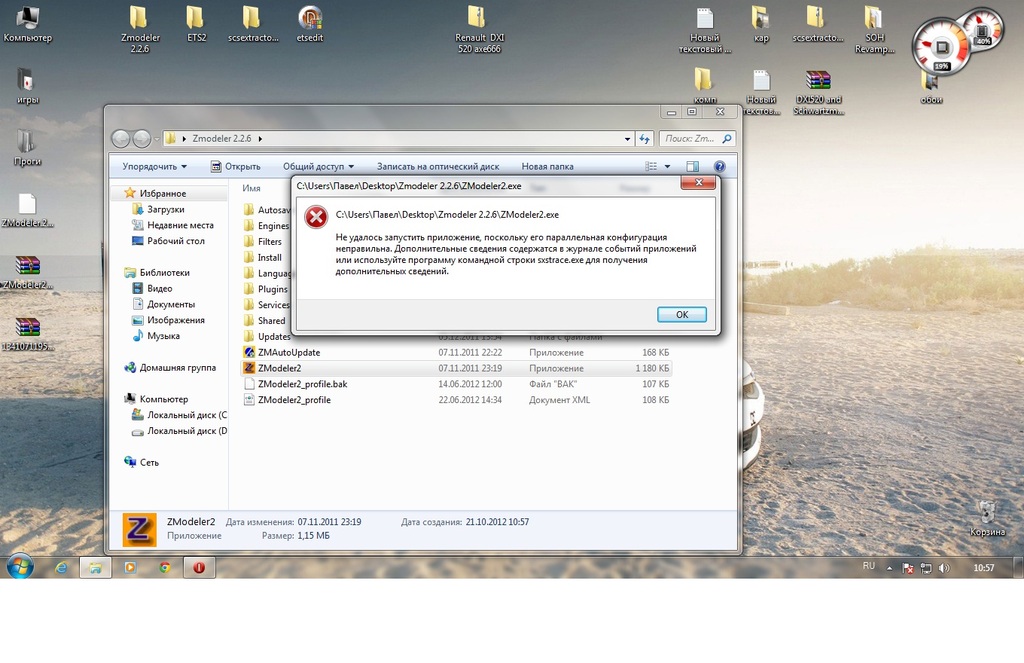Select ZModeler2_profile.bak in the file list

(301, 384)
